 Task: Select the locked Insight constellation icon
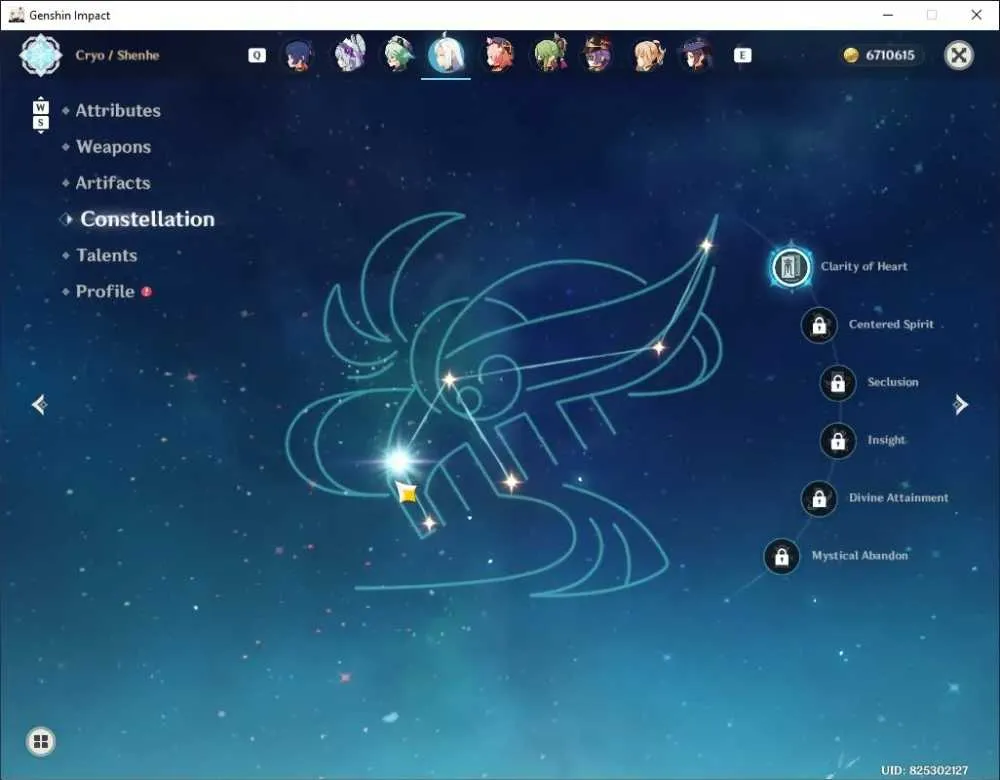coord(837,441)
